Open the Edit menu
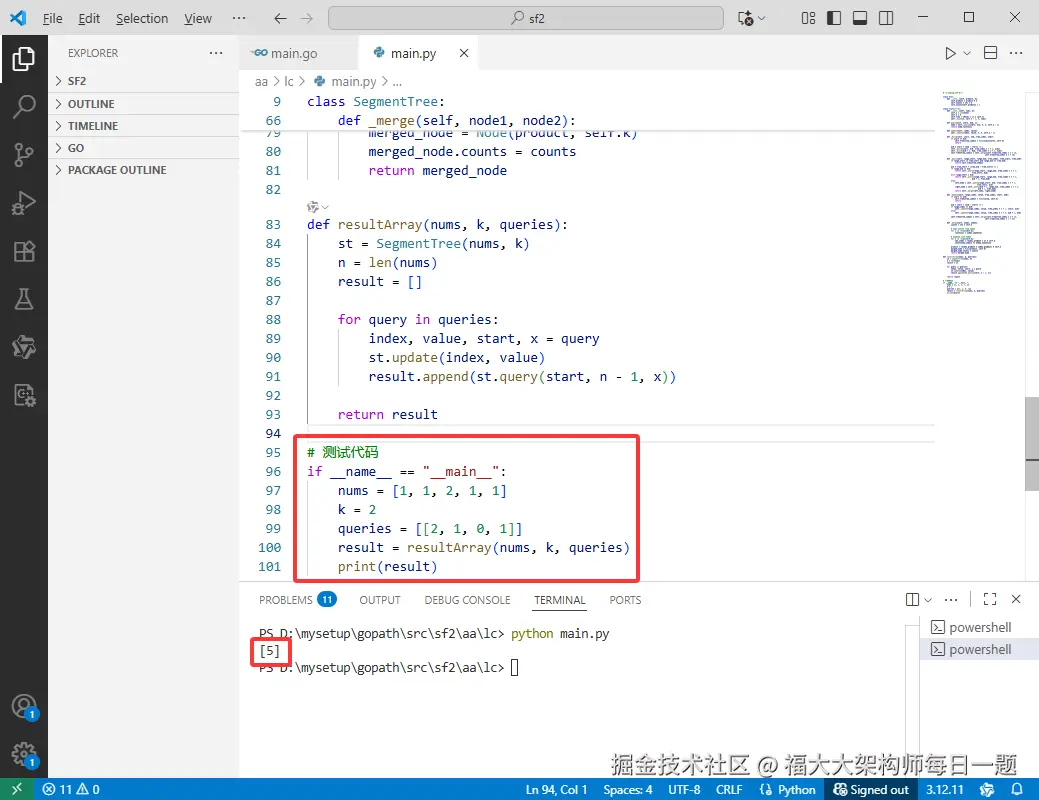The width and height of the screenshot is (1039, 800). [x=89, y=19]
